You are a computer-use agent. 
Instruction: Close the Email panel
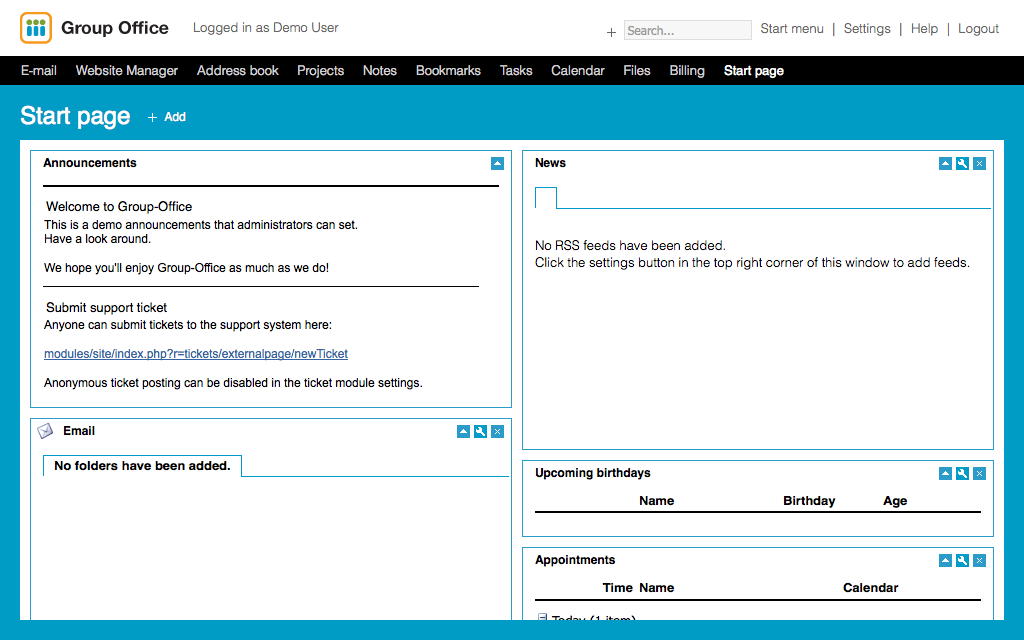click(x=497, y=431)
